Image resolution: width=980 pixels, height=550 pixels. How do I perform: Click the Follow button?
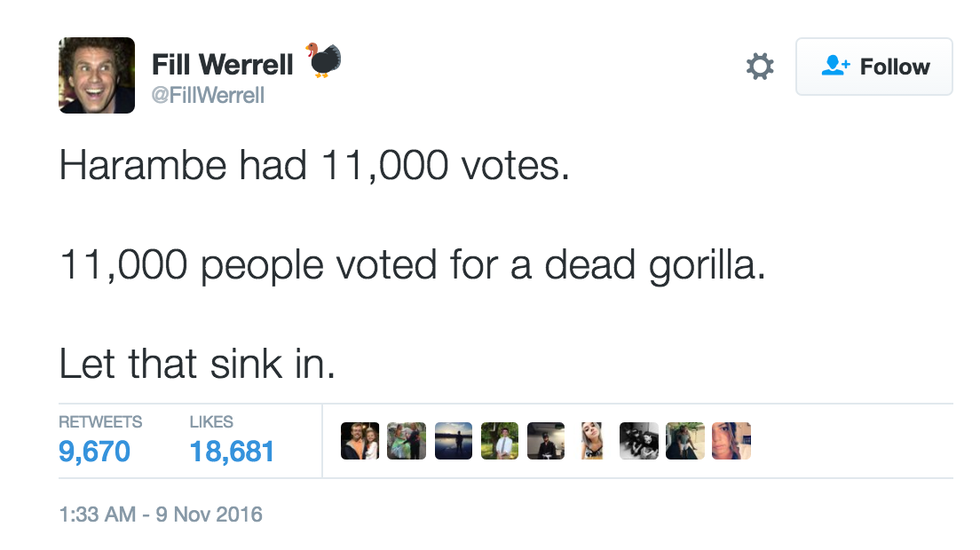[x=874, y=67]
